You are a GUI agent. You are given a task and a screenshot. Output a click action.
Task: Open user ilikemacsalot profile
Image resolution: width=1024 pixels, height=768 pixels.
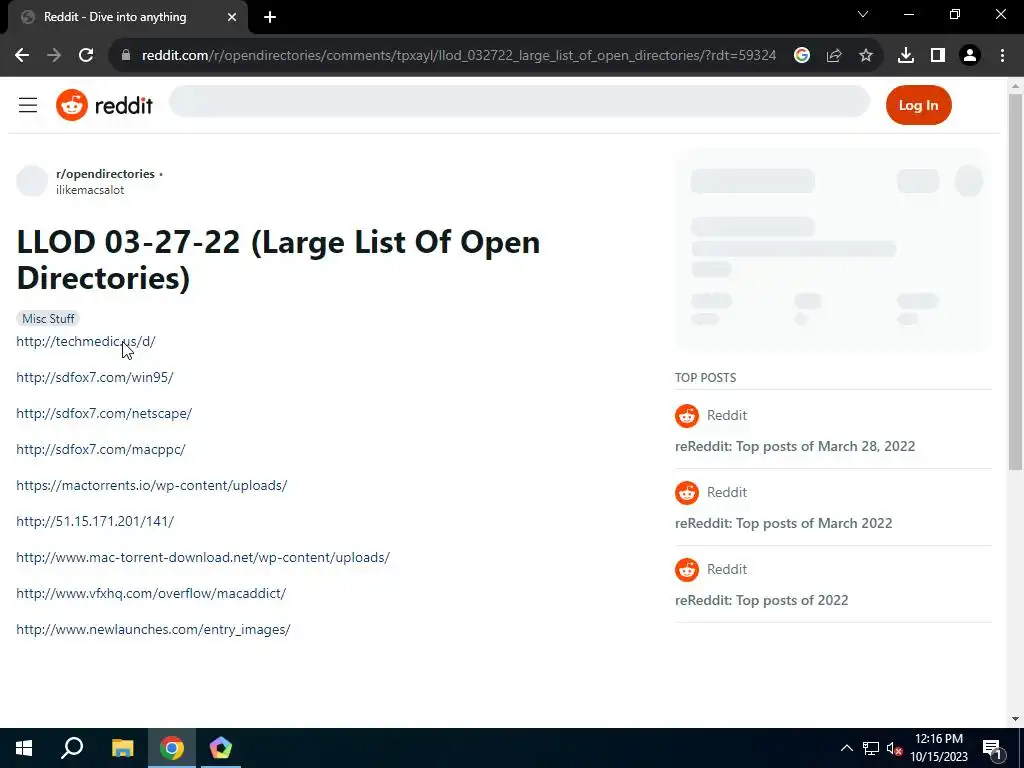[89, 190]
